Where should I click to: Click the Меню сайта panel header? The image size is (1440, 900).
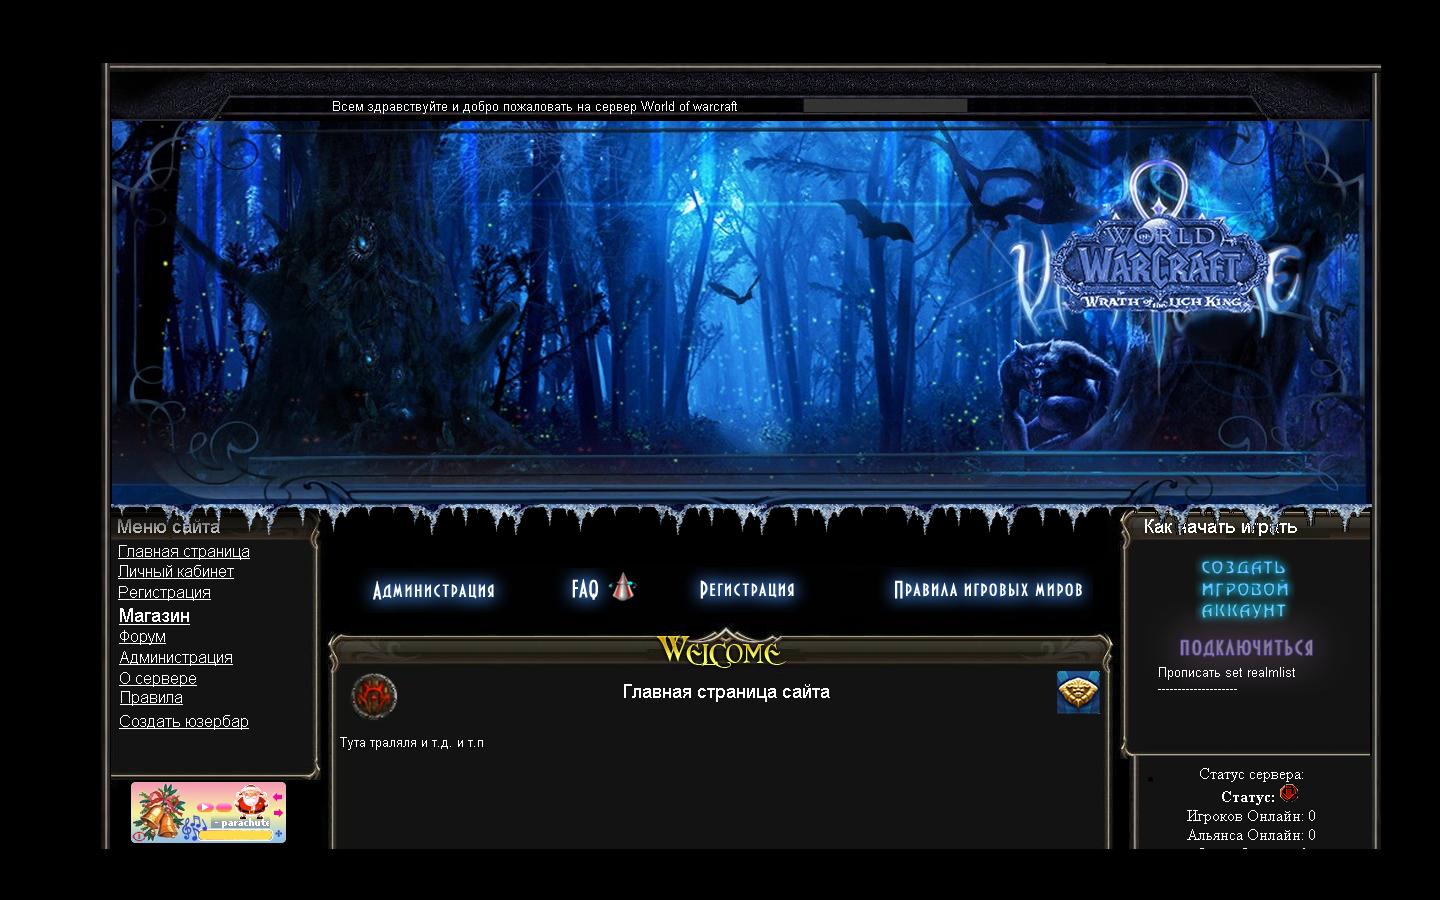[168, 527]
